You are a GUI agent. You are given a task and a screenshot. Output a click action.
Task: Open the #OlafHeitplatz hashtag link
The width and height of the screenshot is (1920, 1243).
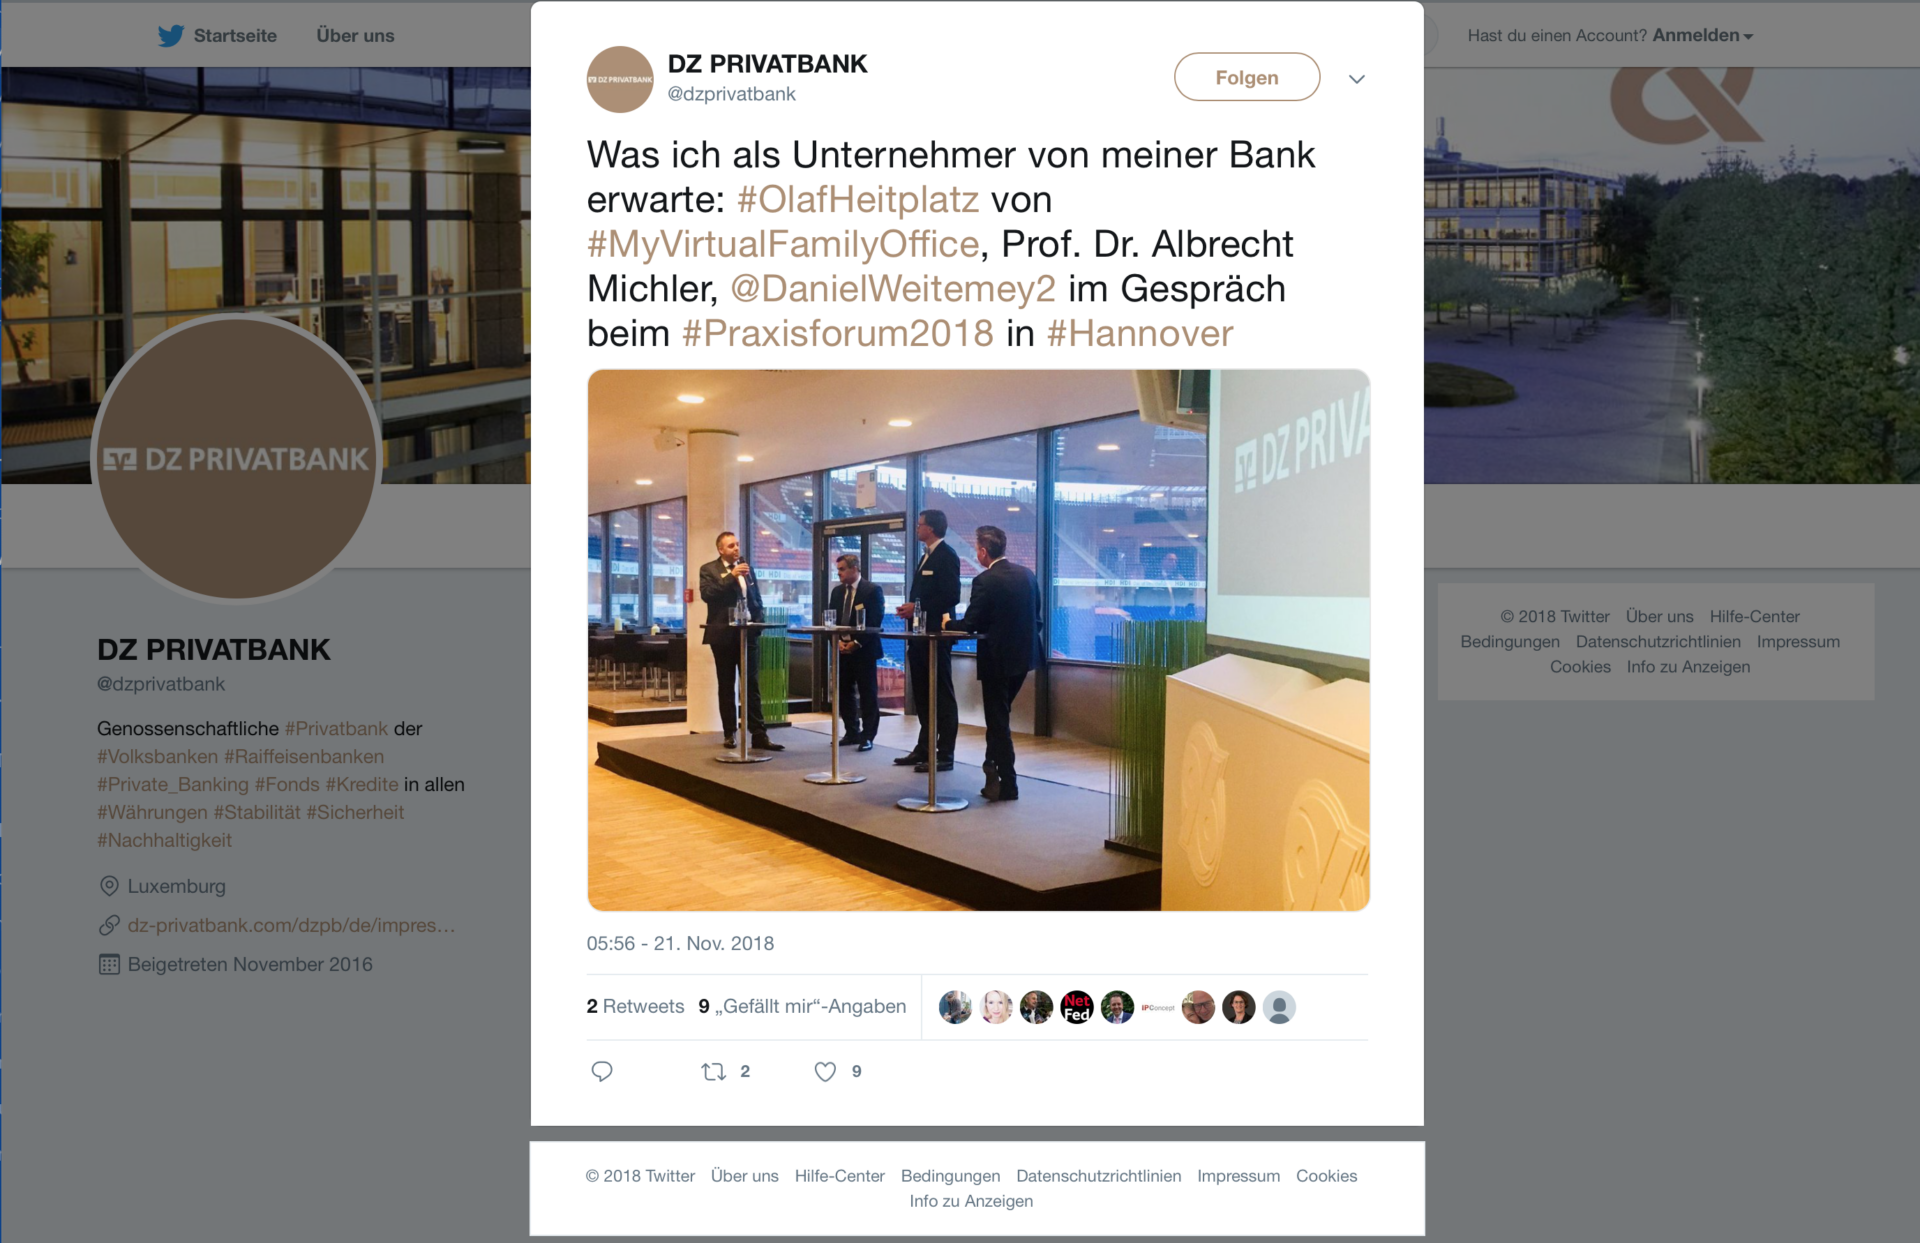(858, 199)
